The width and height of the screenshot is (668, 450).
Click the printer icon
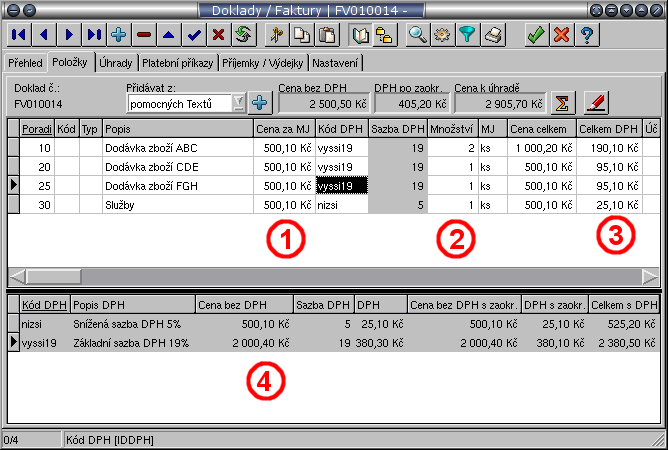pyautogui.click(x=492, y=35)
